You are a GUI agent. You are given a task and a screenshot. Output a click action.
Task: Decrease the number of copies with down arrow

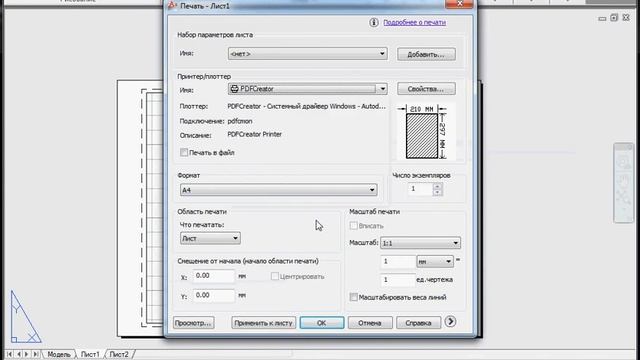[x=438, y=192]
